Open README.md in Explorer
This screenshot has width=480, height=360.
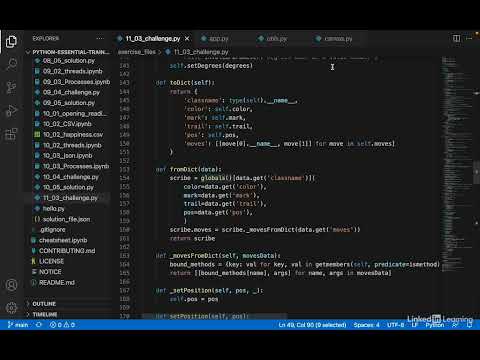coord(57,283)
